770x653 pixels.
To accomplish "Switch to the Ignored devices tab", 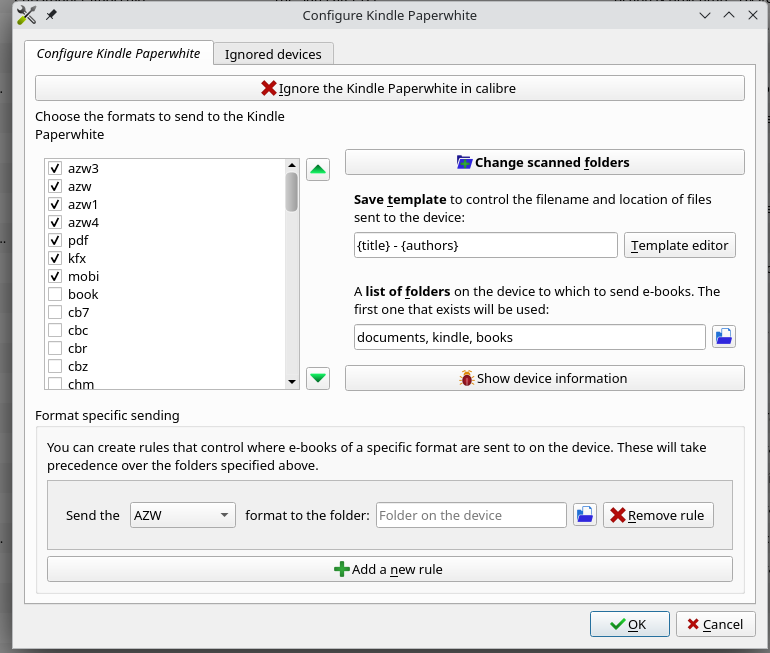I will pyautogui.click(x=273, y=54).
